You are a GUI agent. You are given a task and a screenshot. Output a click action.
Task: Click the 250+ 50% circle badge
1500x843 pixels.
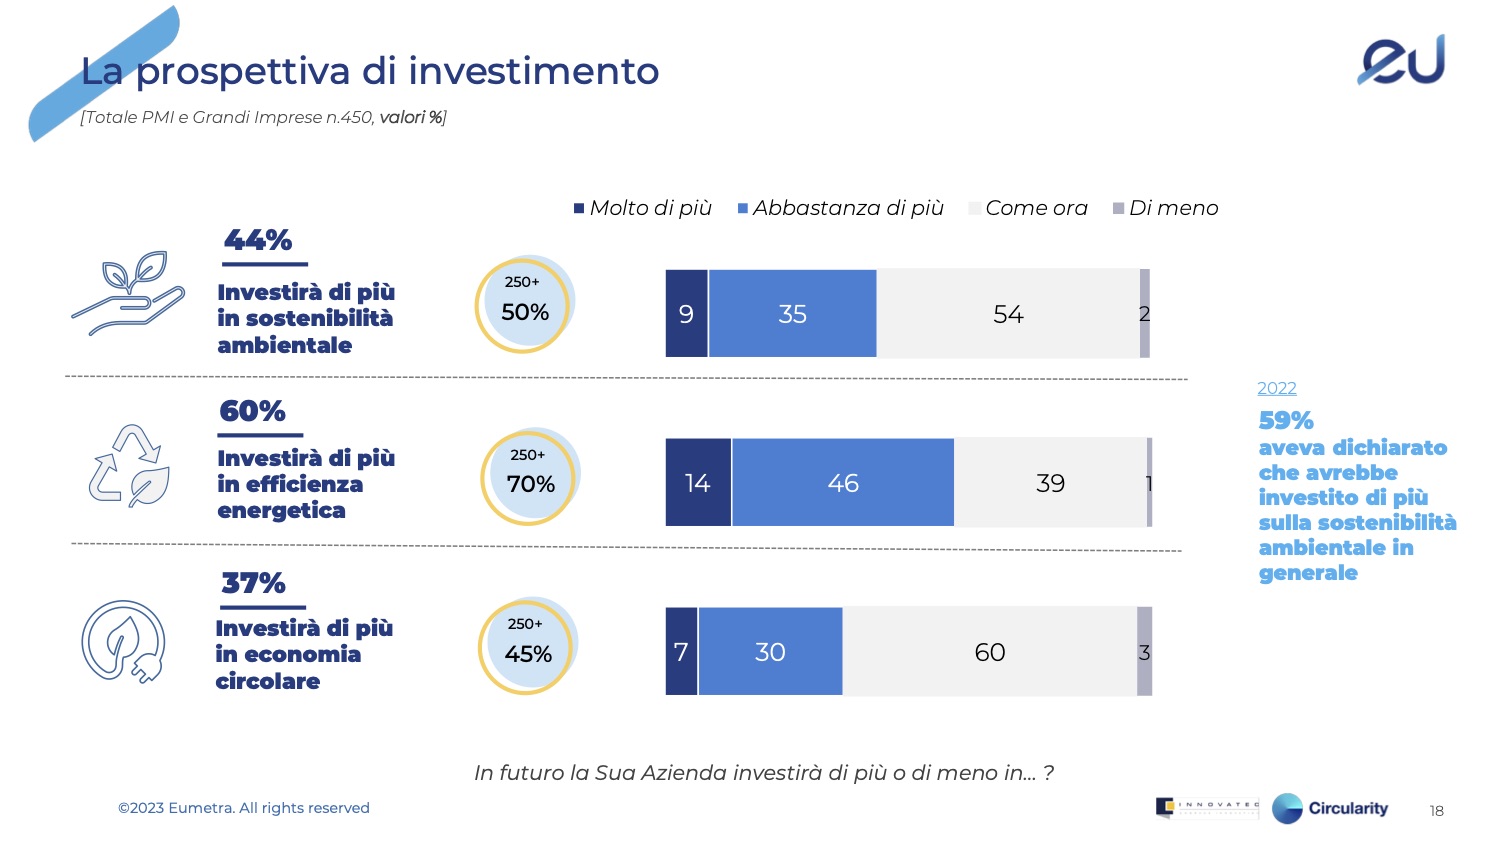coord(524,304)
